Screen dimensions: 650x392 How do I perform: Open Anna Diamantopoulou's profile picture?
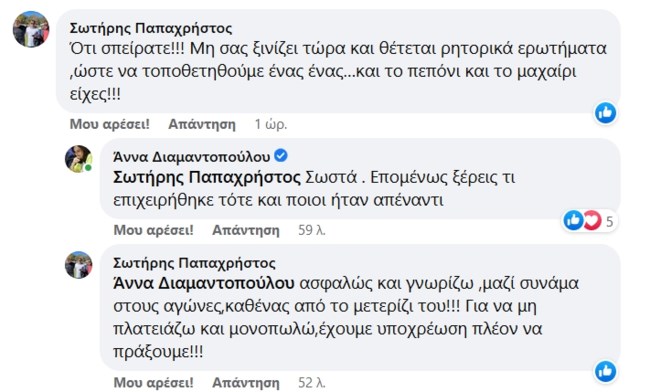(78, 159)
